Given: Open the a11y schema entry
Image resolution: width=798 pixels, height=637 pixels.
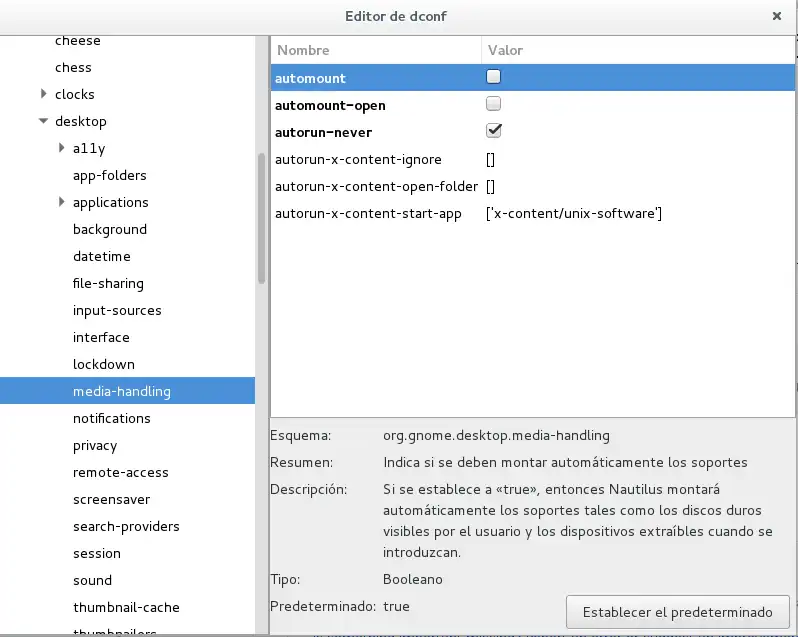Looking at the screenshot, I should point(89,149).
